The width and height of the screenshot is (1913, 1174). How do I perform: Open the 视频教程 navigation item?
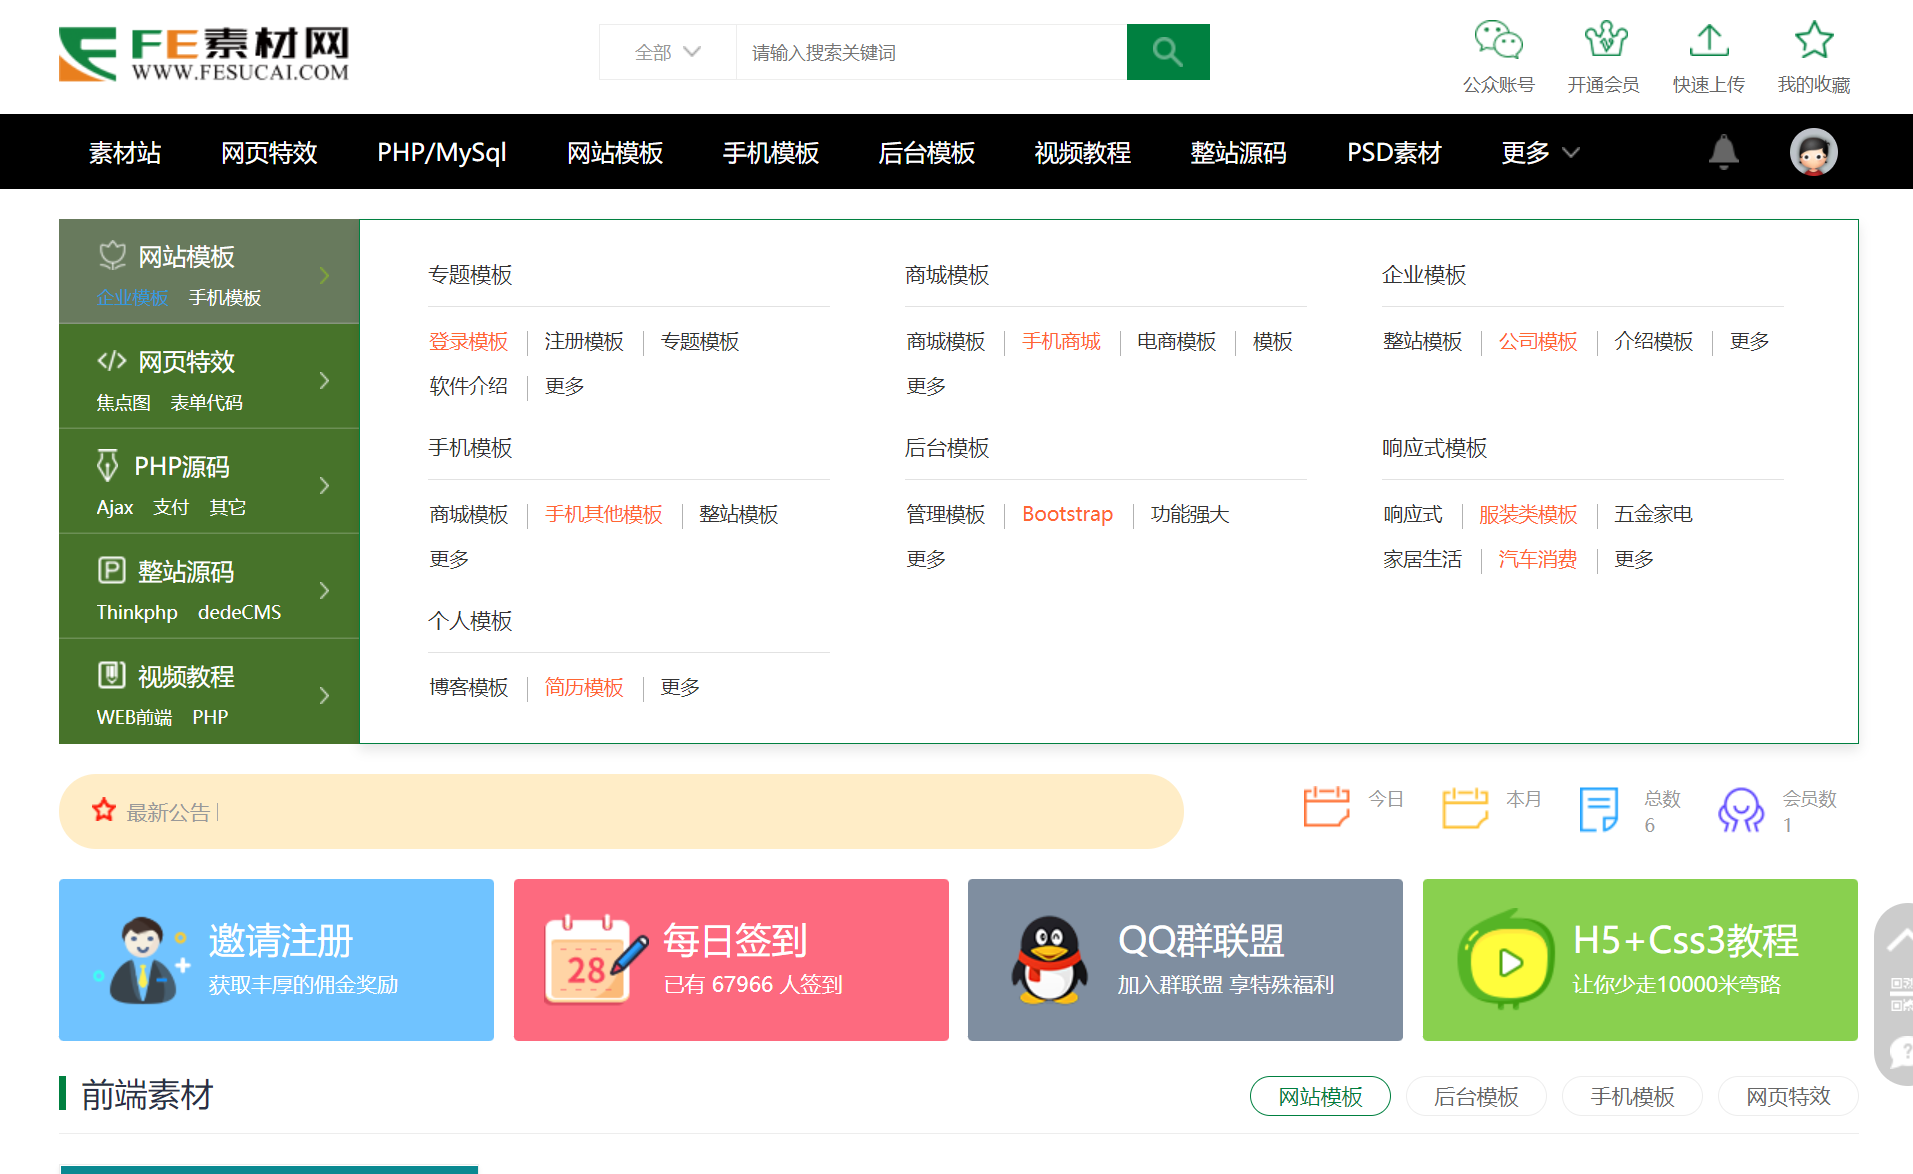pos(1081,152)
